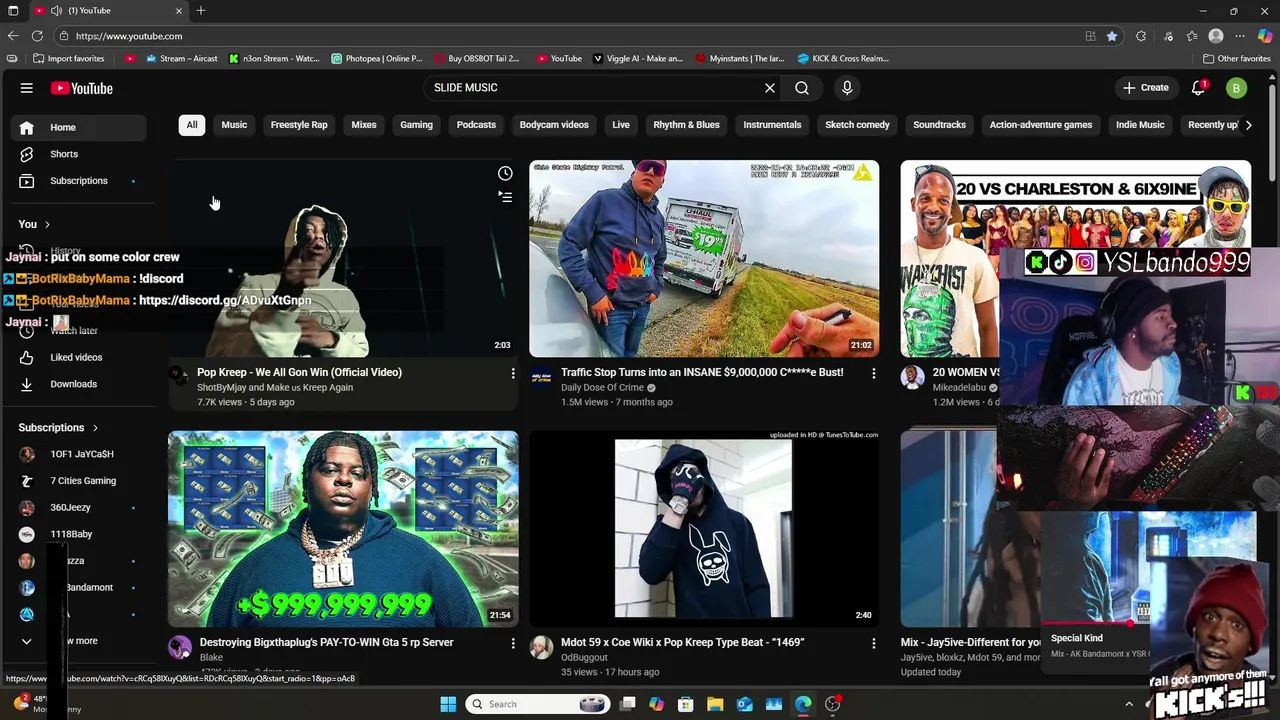This screenshot has height=720, width=1280.
Task: Open the notifications bell
Action: tap(1198, 88)
